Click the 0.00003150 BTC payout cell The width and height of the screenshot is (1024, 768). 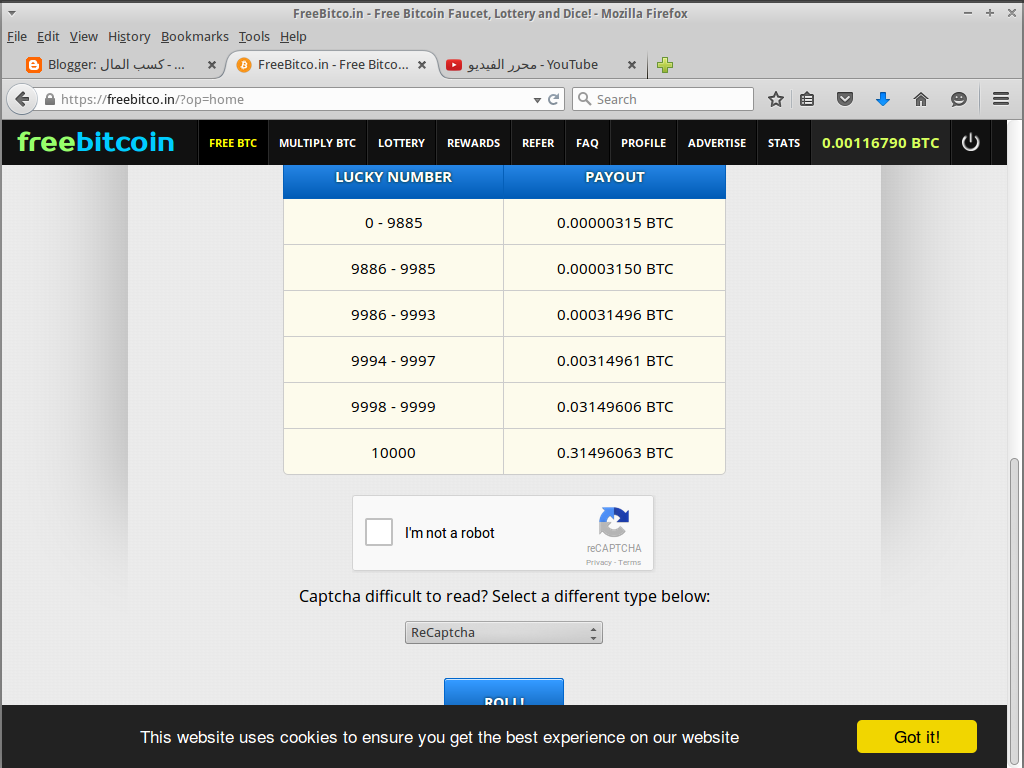[x=615, y=268]
